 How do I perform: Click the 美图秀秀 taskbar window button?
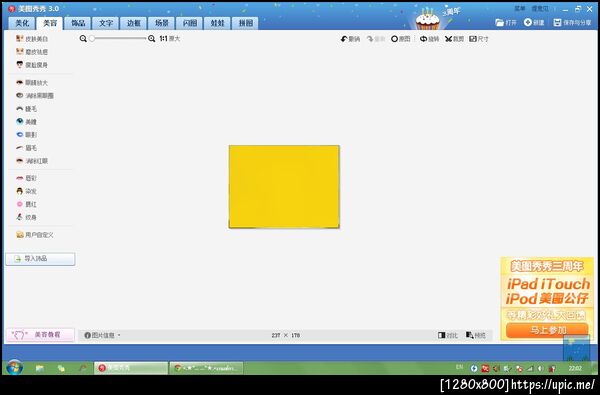[x=131, y=368]
